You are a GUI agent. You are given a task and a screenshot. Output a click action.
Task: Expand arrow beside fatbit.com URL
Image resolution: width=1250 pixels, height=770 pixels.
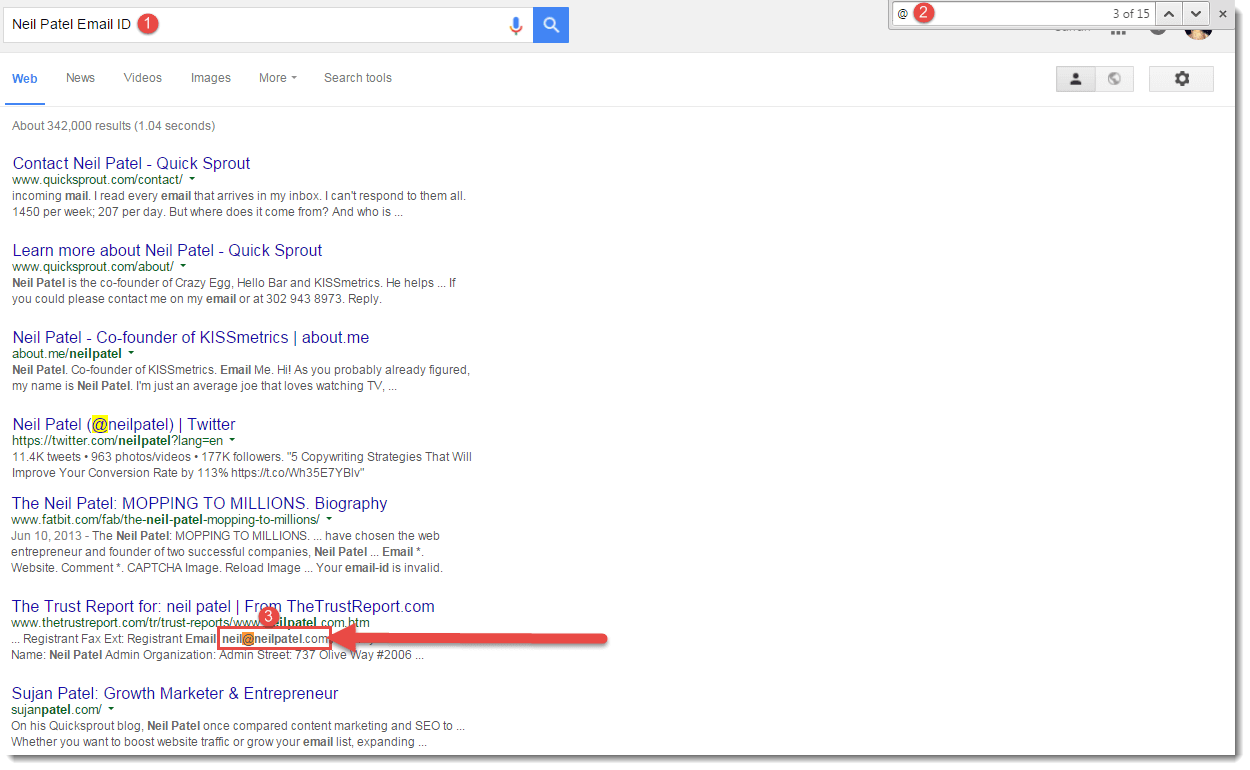point(329,519)
